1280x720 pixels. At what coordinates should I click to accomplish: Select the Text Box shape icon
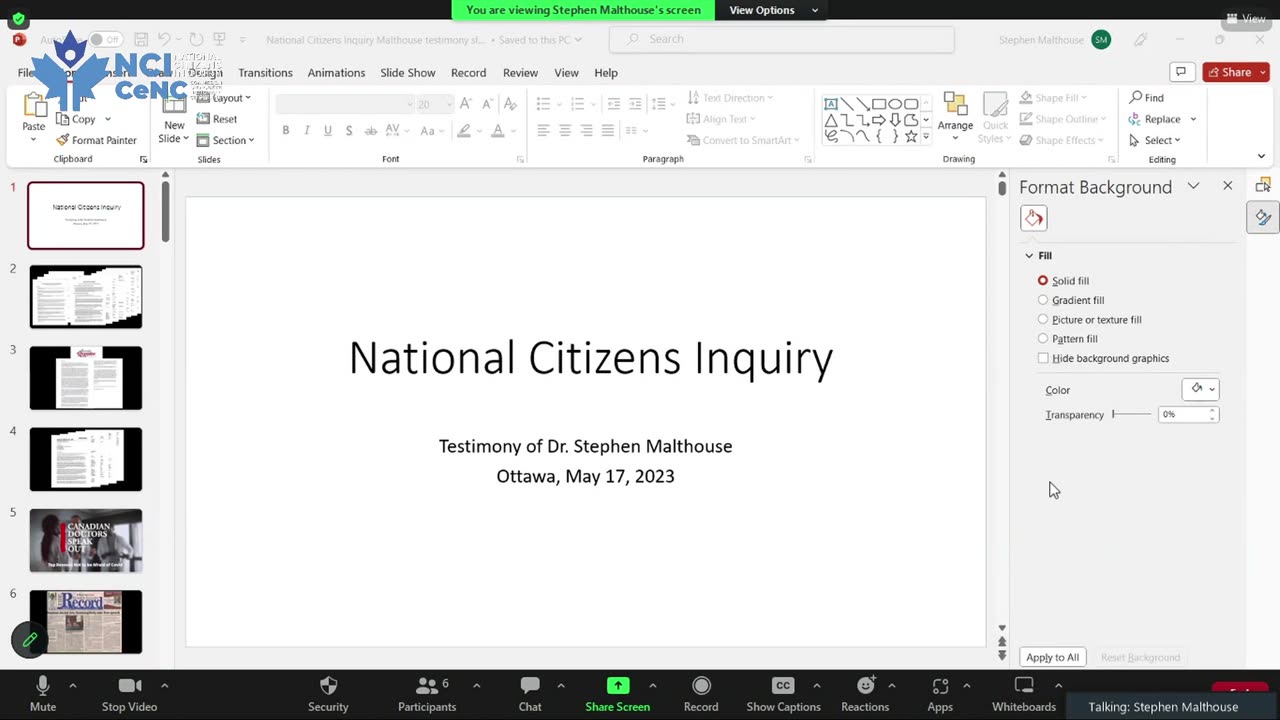pyautogui.click(x=830, y=104)
